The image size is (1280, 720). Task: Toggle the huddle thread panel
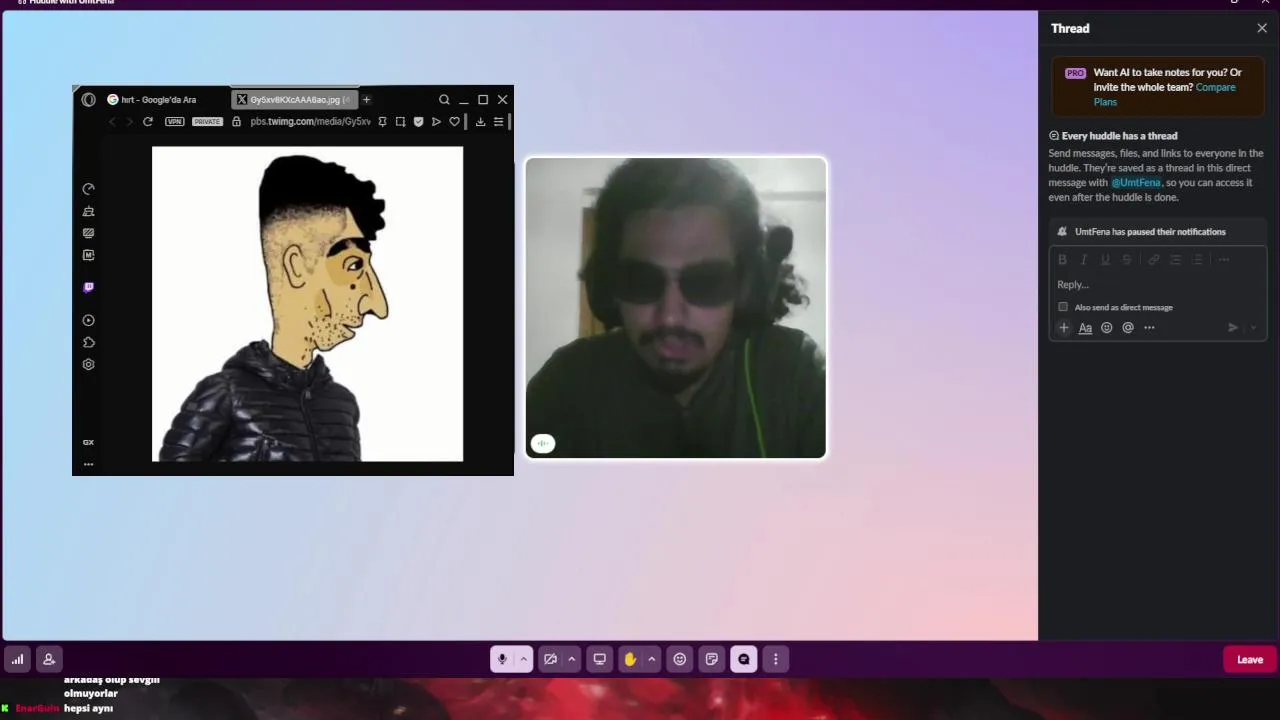click(x=744, y=659)
